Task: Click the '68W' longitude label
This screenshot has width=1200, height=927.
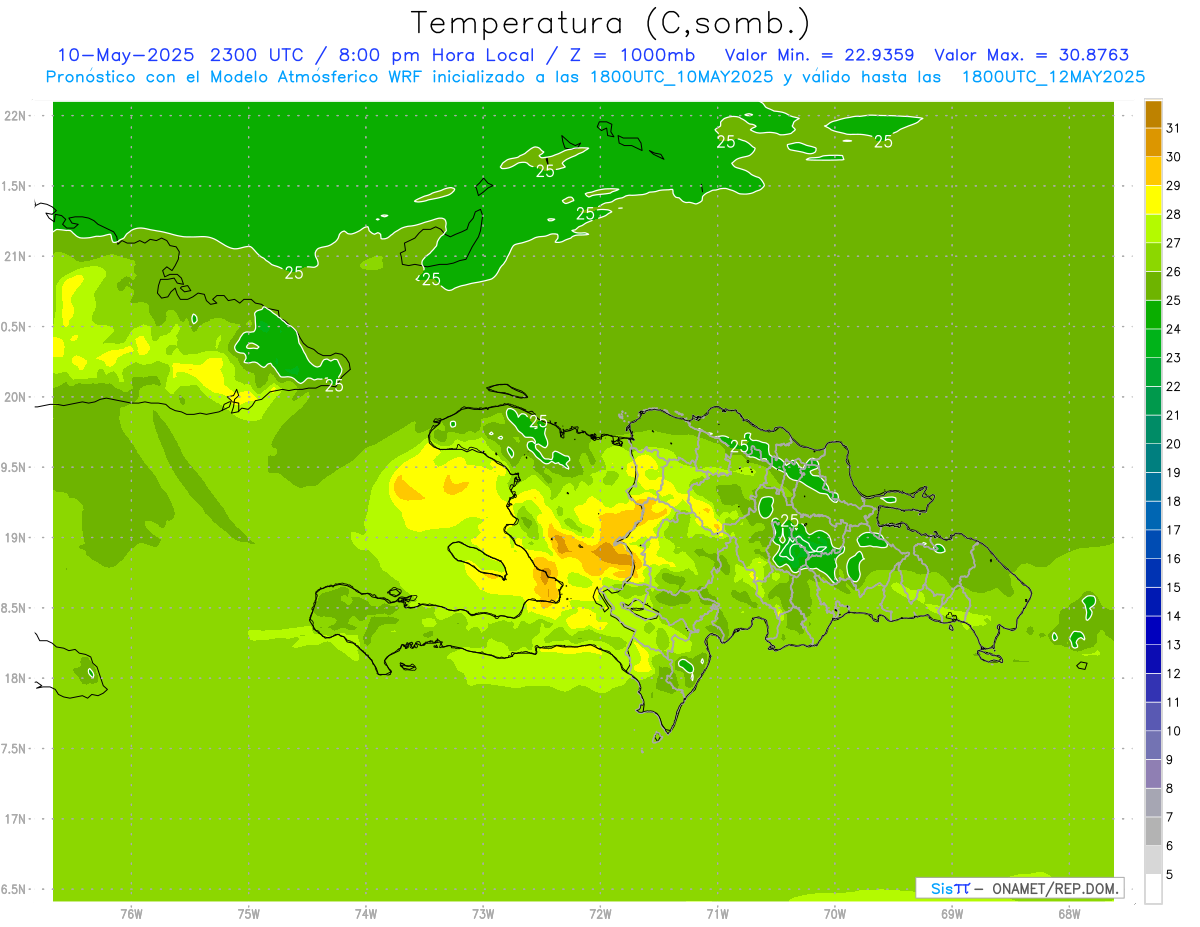Action: (x=1069, y=914)
